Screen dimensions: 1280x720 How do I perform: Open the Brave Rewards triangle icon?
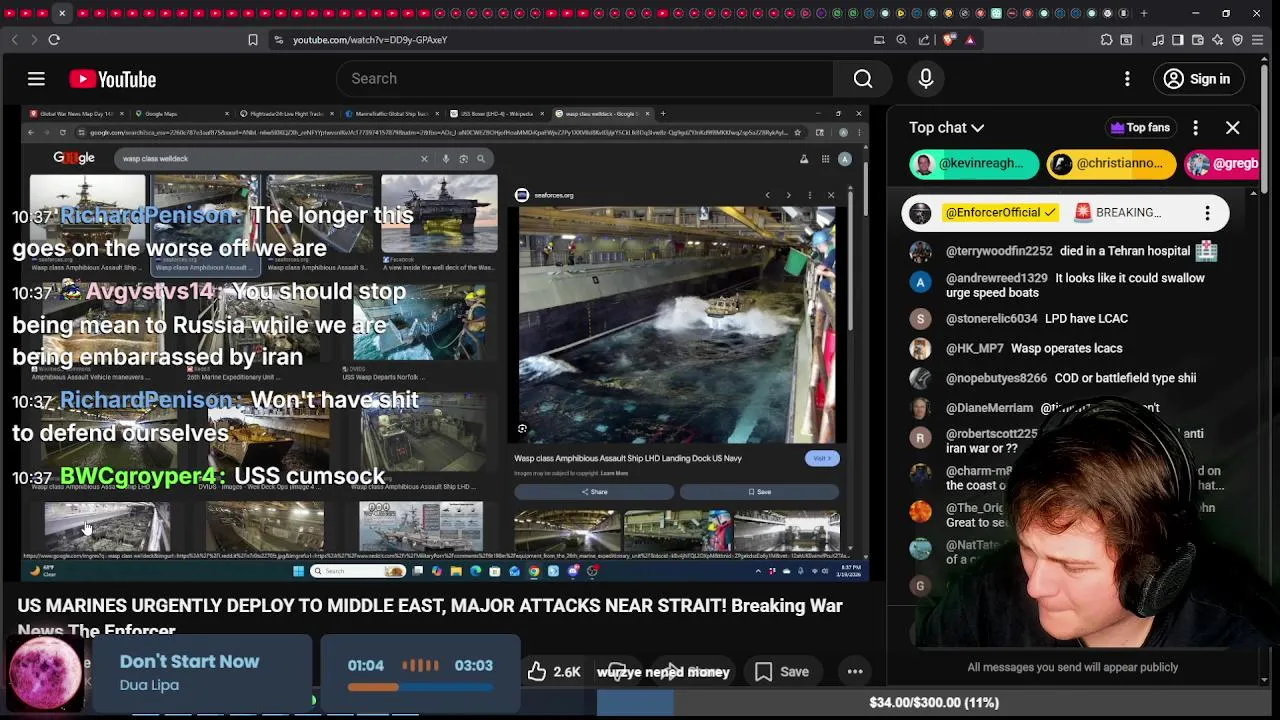point(970,40)
